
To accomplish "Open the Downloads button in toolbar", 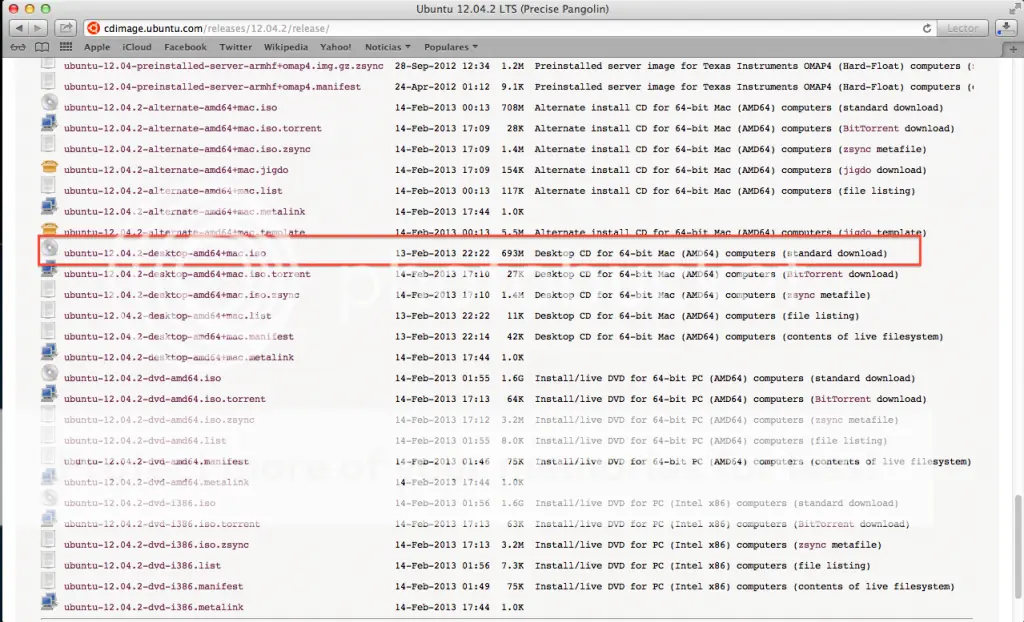I will click(x=1006, y=28).
